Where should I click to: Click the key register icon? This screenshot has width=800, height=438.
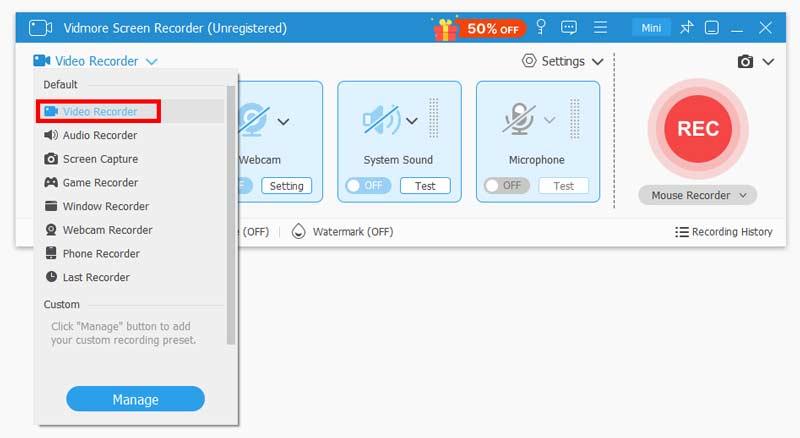point(541,28)
